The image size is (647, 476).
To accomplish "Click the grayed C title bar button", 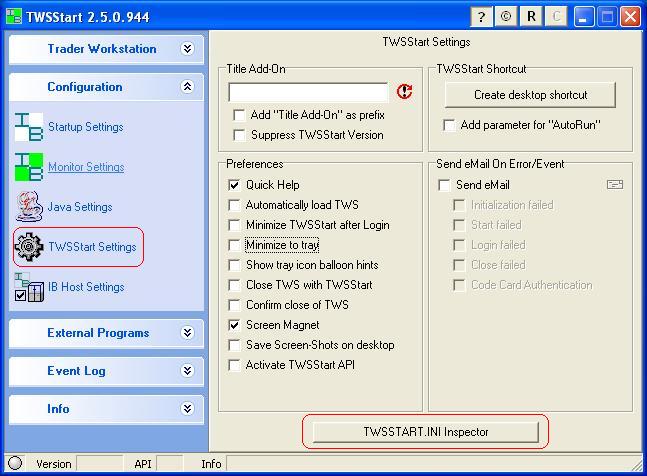I will [556, 17].
